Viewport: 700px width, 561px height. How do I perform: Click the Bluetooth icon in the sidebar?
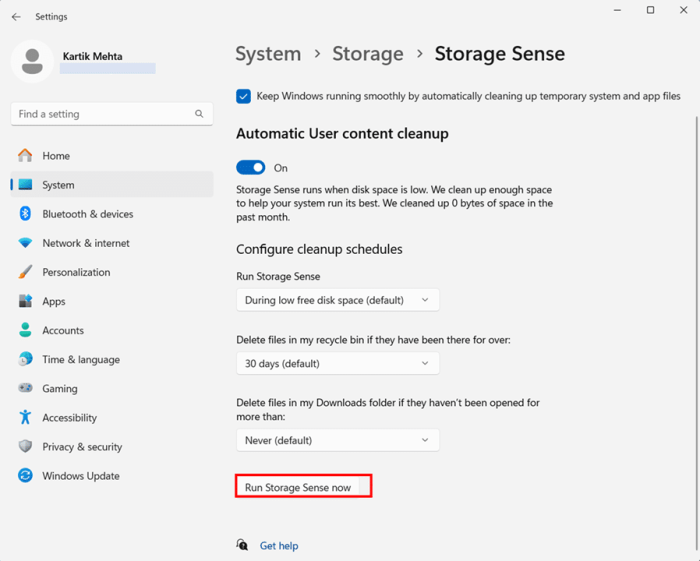25,213
